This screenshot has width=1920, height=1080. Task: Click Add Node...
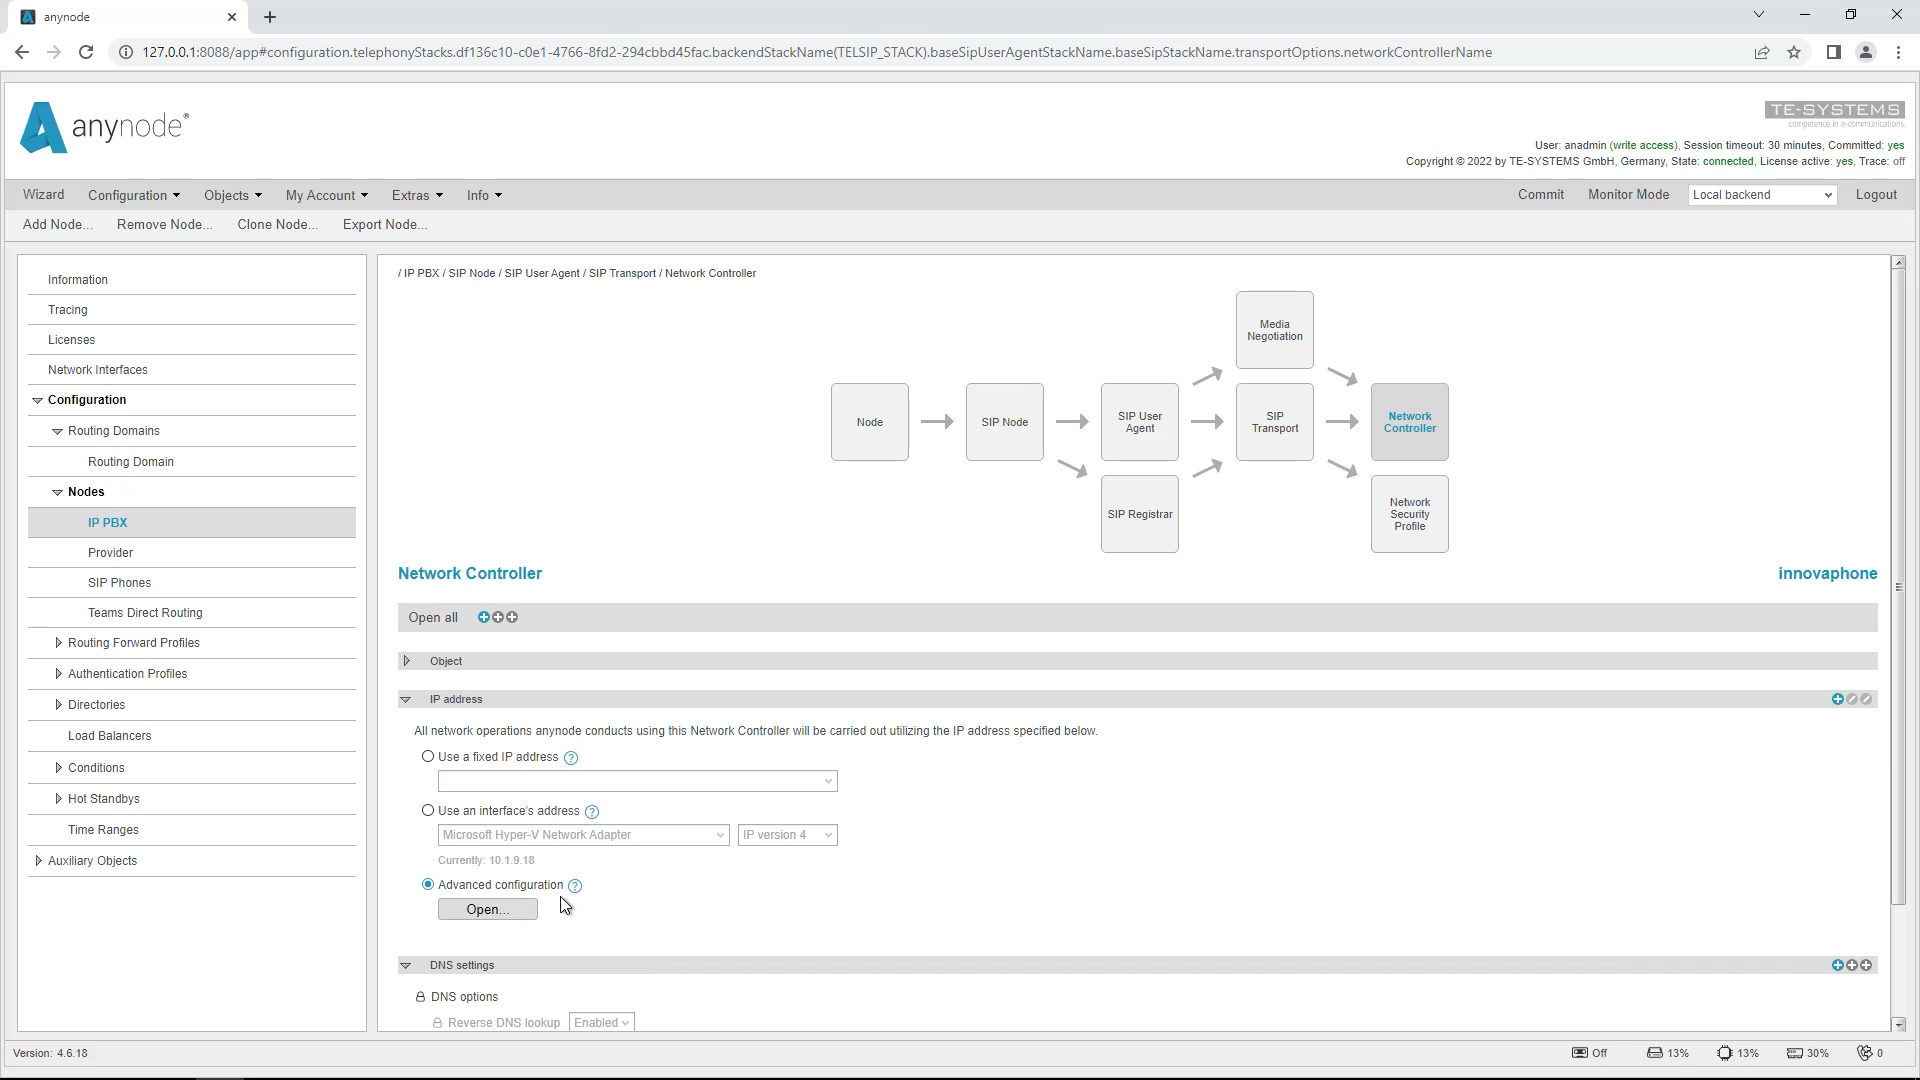click(x=58, y=224)
